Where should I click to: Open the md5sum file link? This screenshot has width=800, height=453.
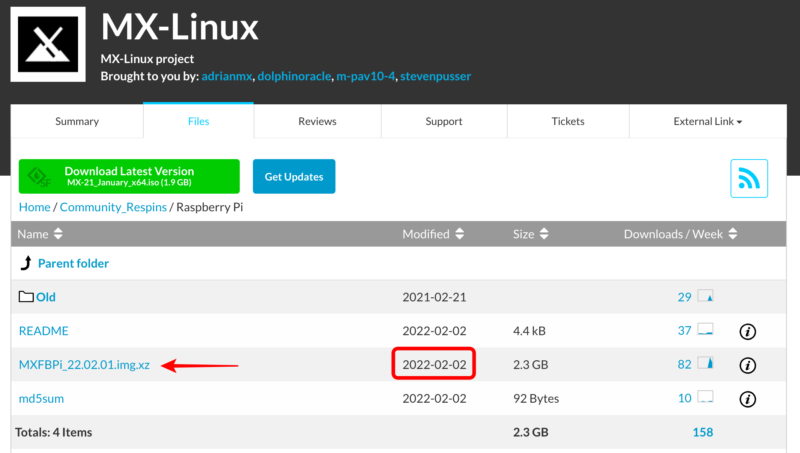(41, 398)
